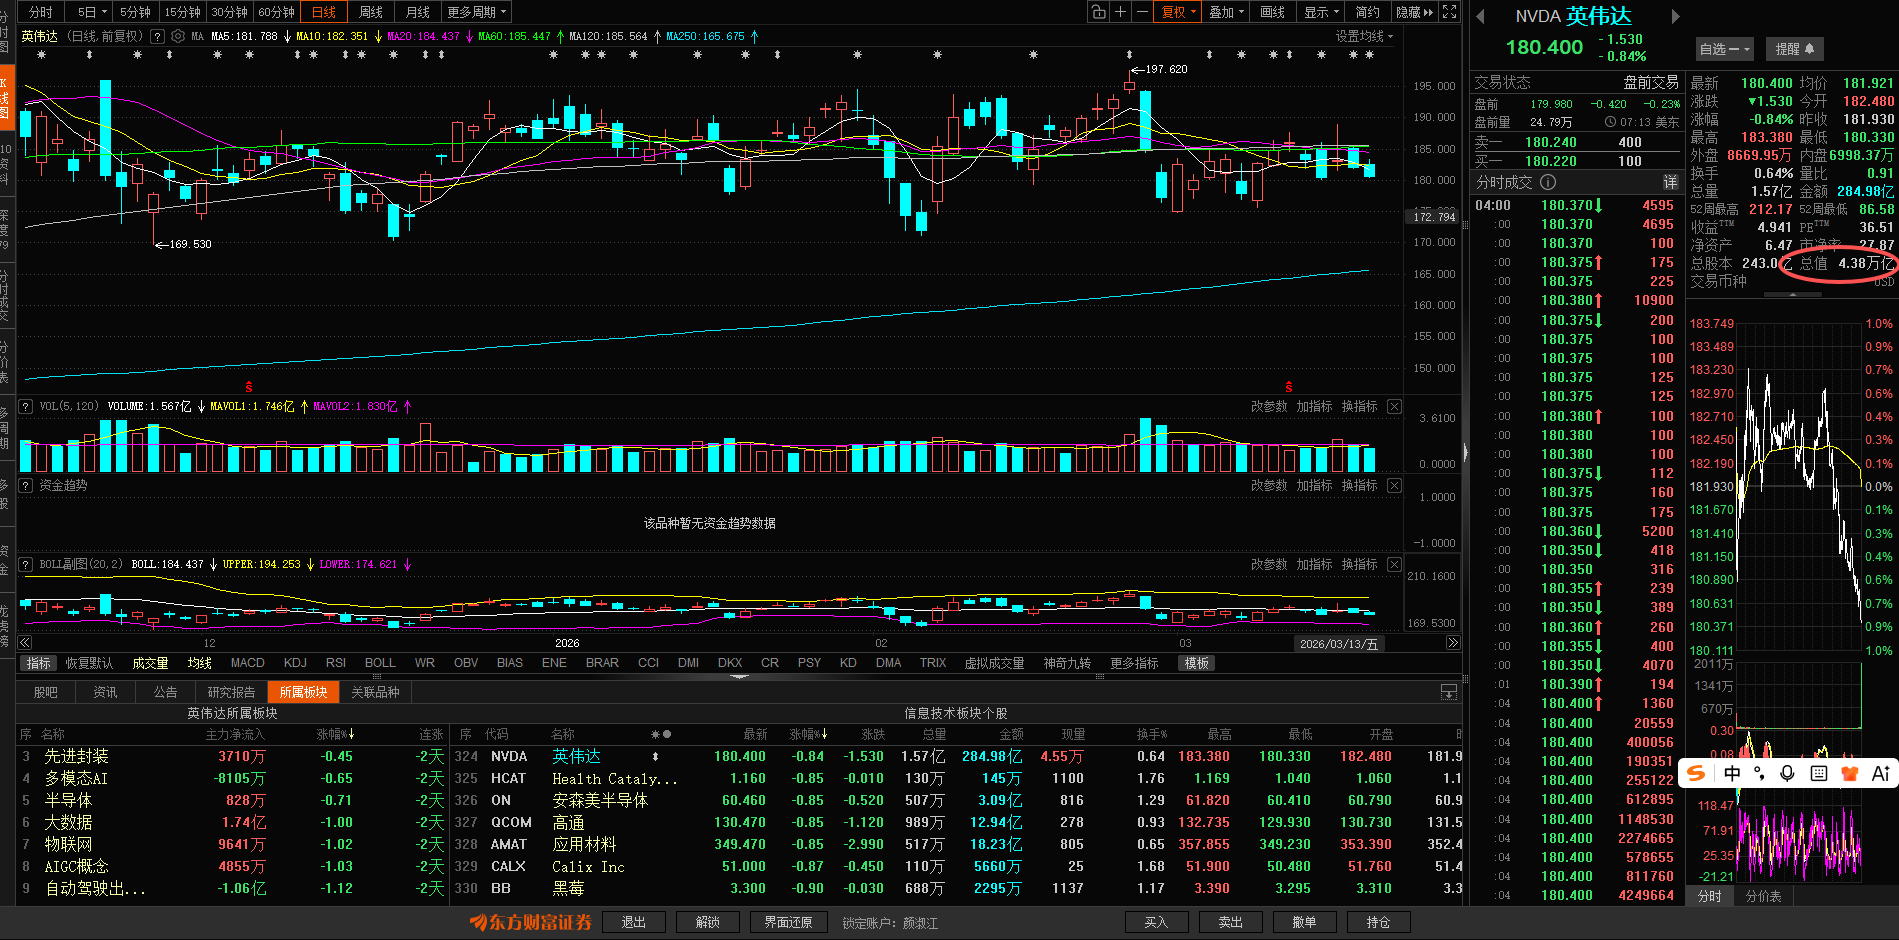
Task: Toggle the 画线 drawing tools
Action: pos(1272,12)
